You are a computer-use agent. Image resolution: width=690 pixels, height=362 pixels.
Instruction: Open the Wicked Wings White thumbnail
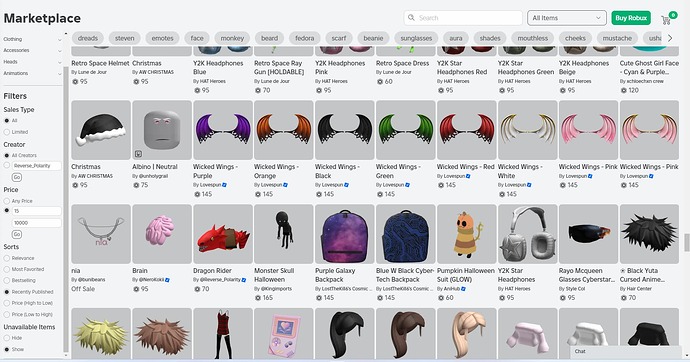528,130
